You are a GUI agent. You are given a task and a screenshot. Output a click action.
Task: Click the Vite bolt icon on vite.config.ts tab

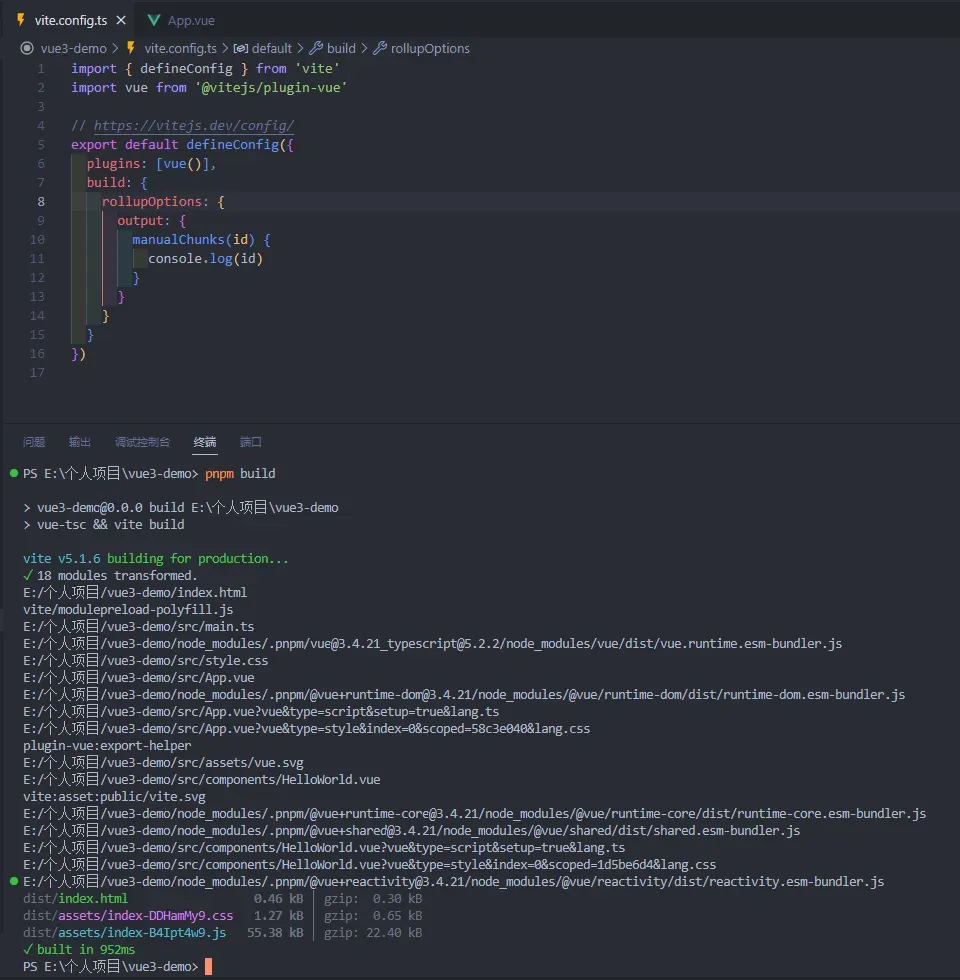(x=21, y=20)
